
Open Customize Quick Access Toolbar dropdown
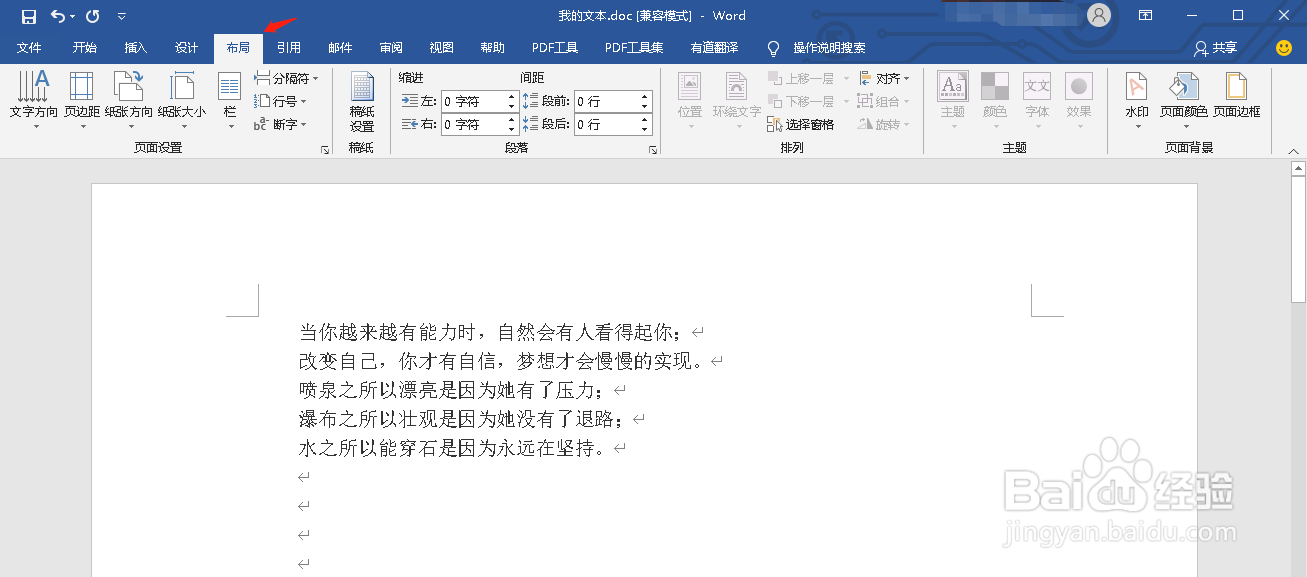point(122,16)
